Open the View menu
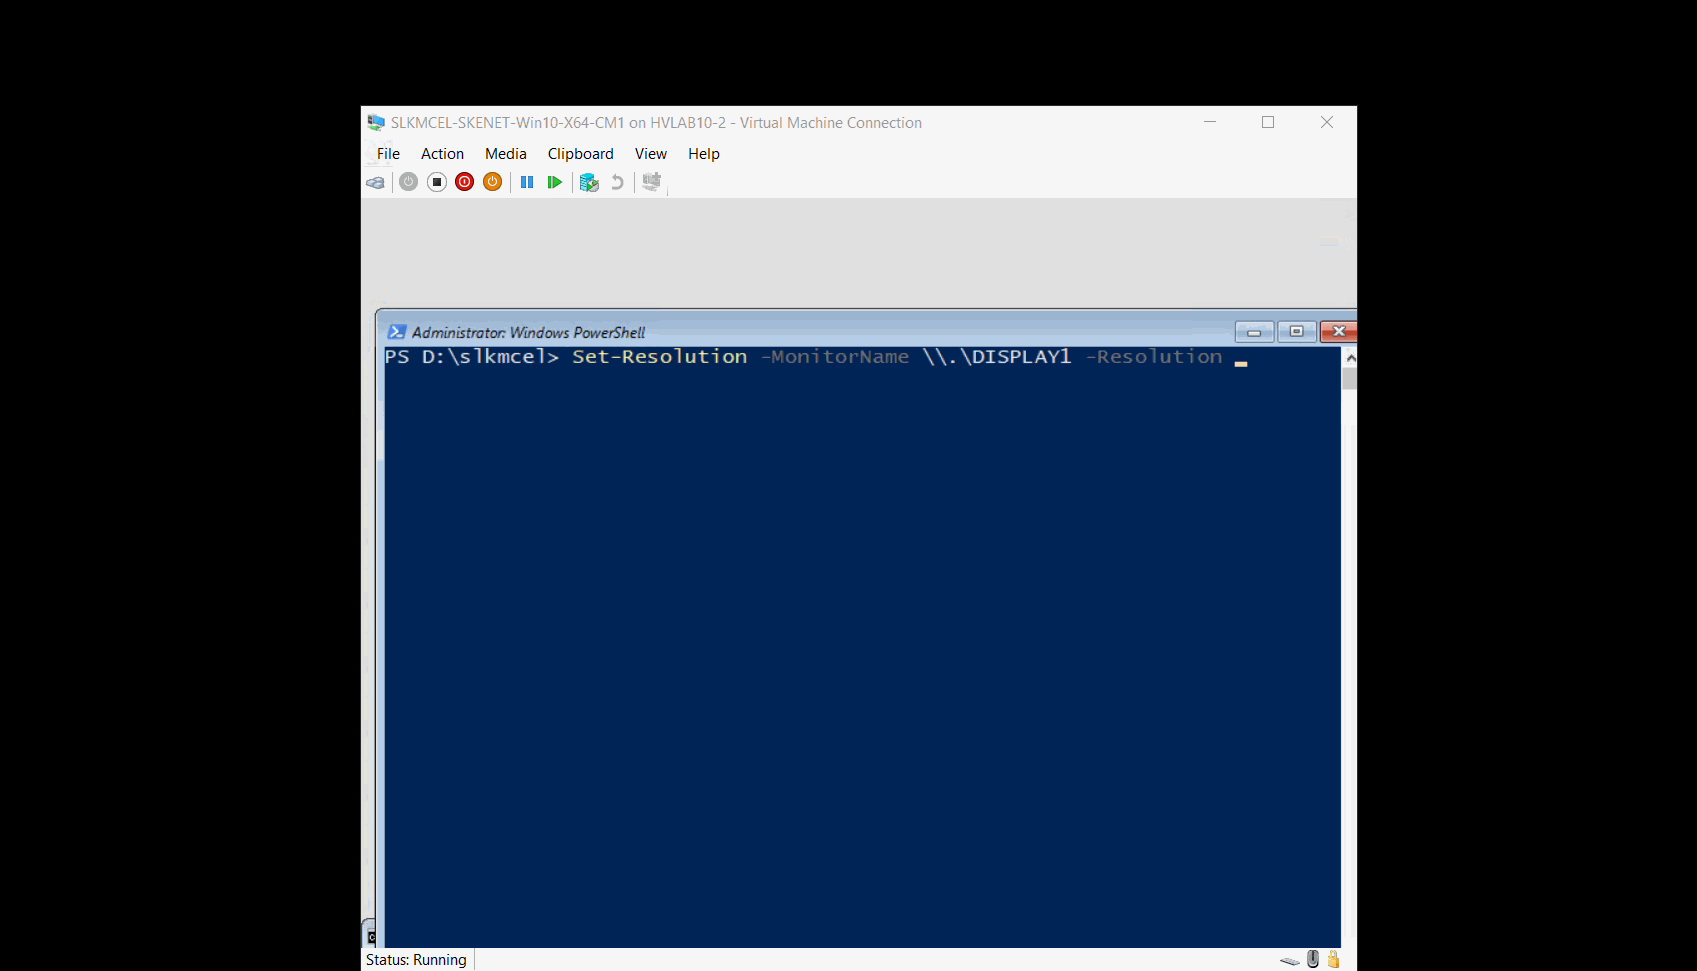This screenshot has width=1697, height=971. coord(650,153)
